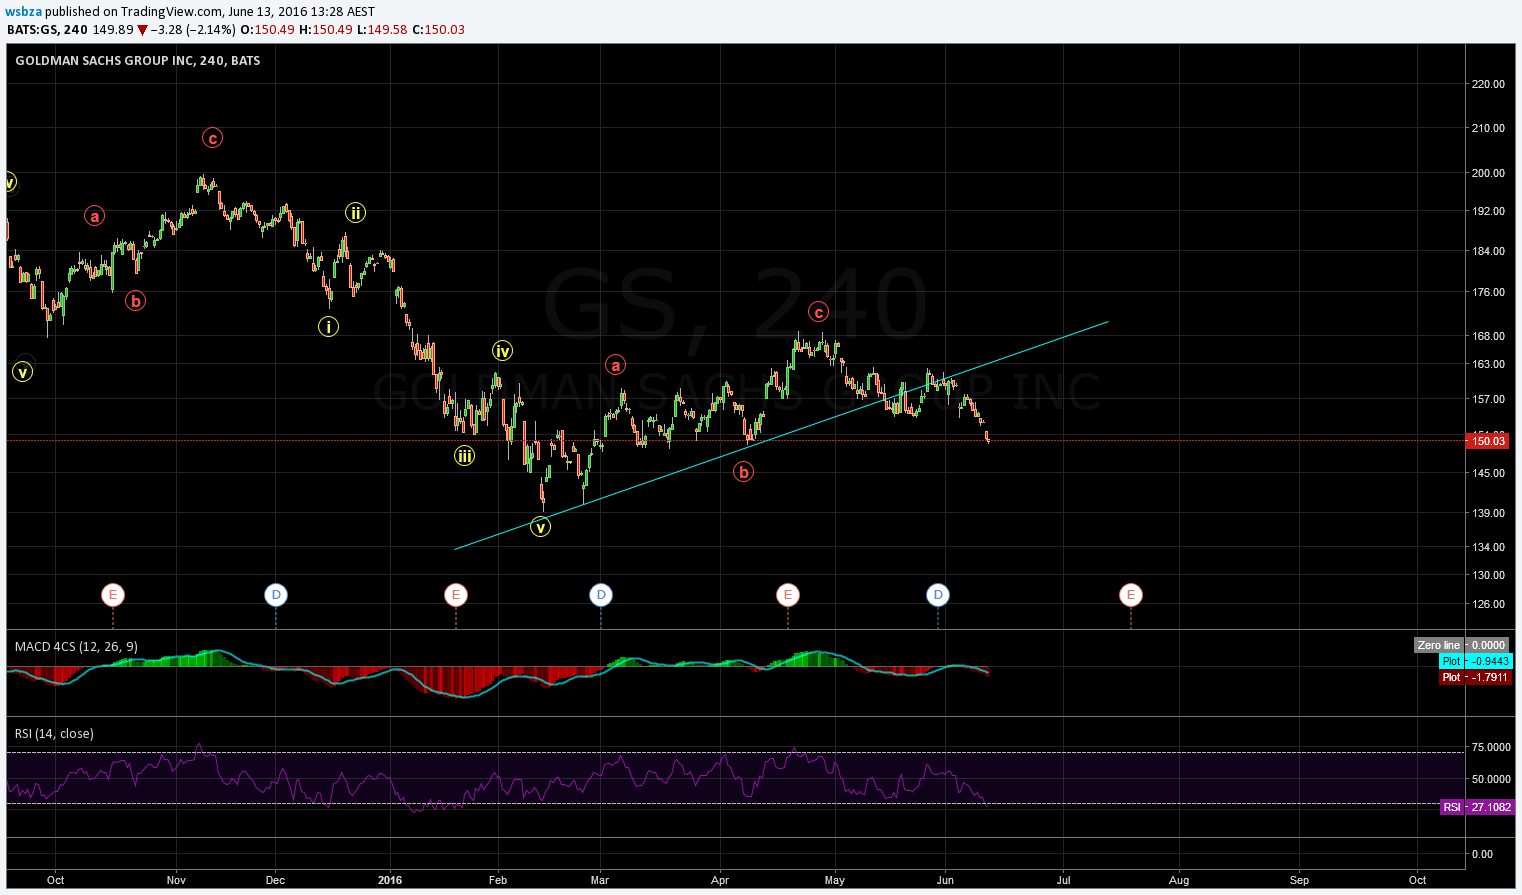The width and height of the screenshot is (1522, 895).
Task: Click the 200.00 price axis label
Action: 1488,173
